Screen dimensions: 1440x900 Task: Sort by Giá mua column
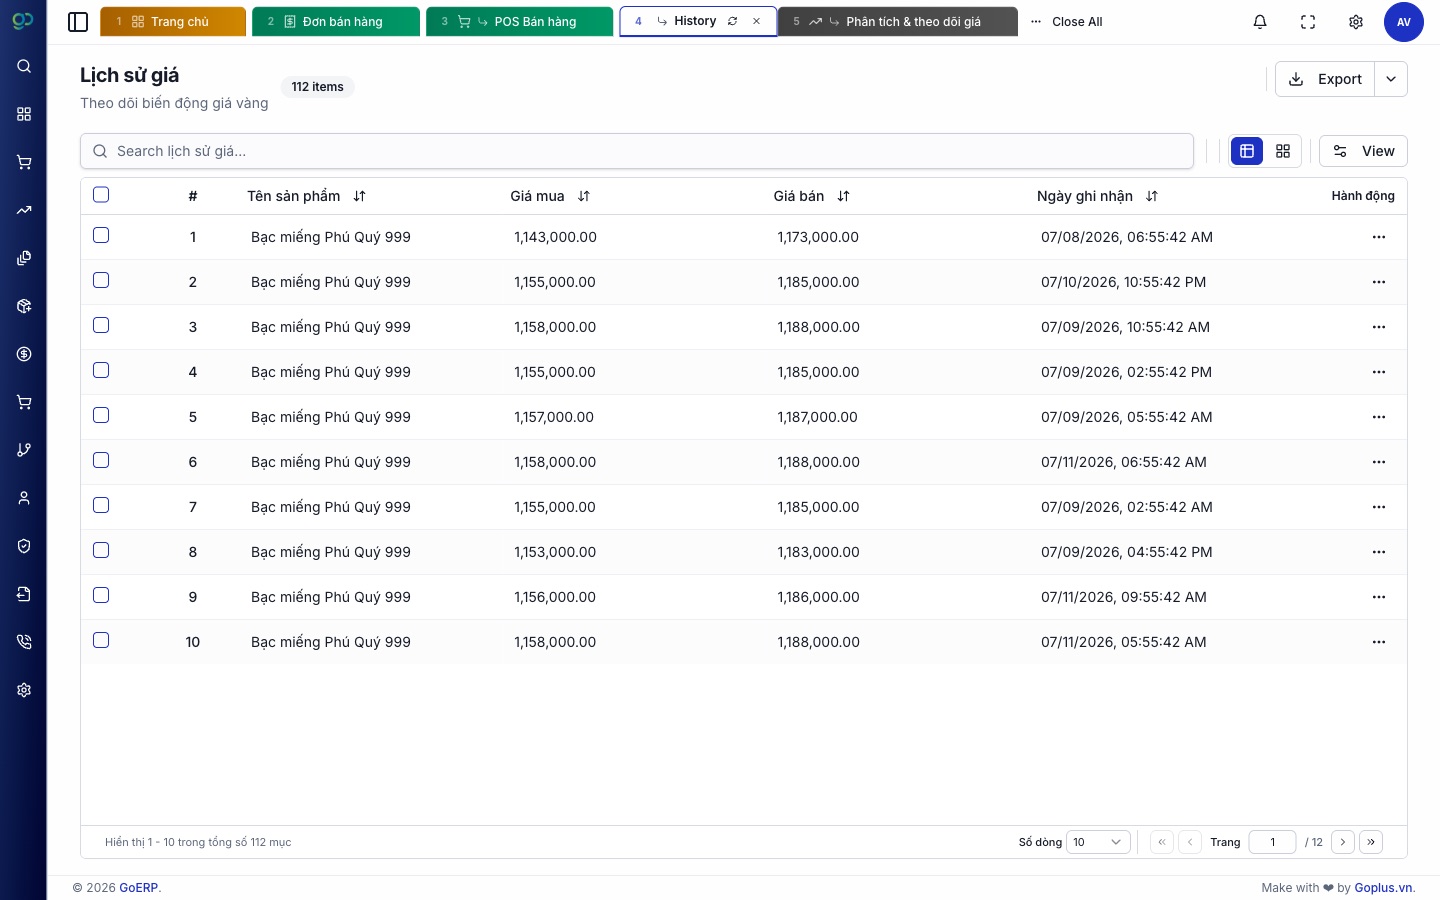click(x=550, y=196)
